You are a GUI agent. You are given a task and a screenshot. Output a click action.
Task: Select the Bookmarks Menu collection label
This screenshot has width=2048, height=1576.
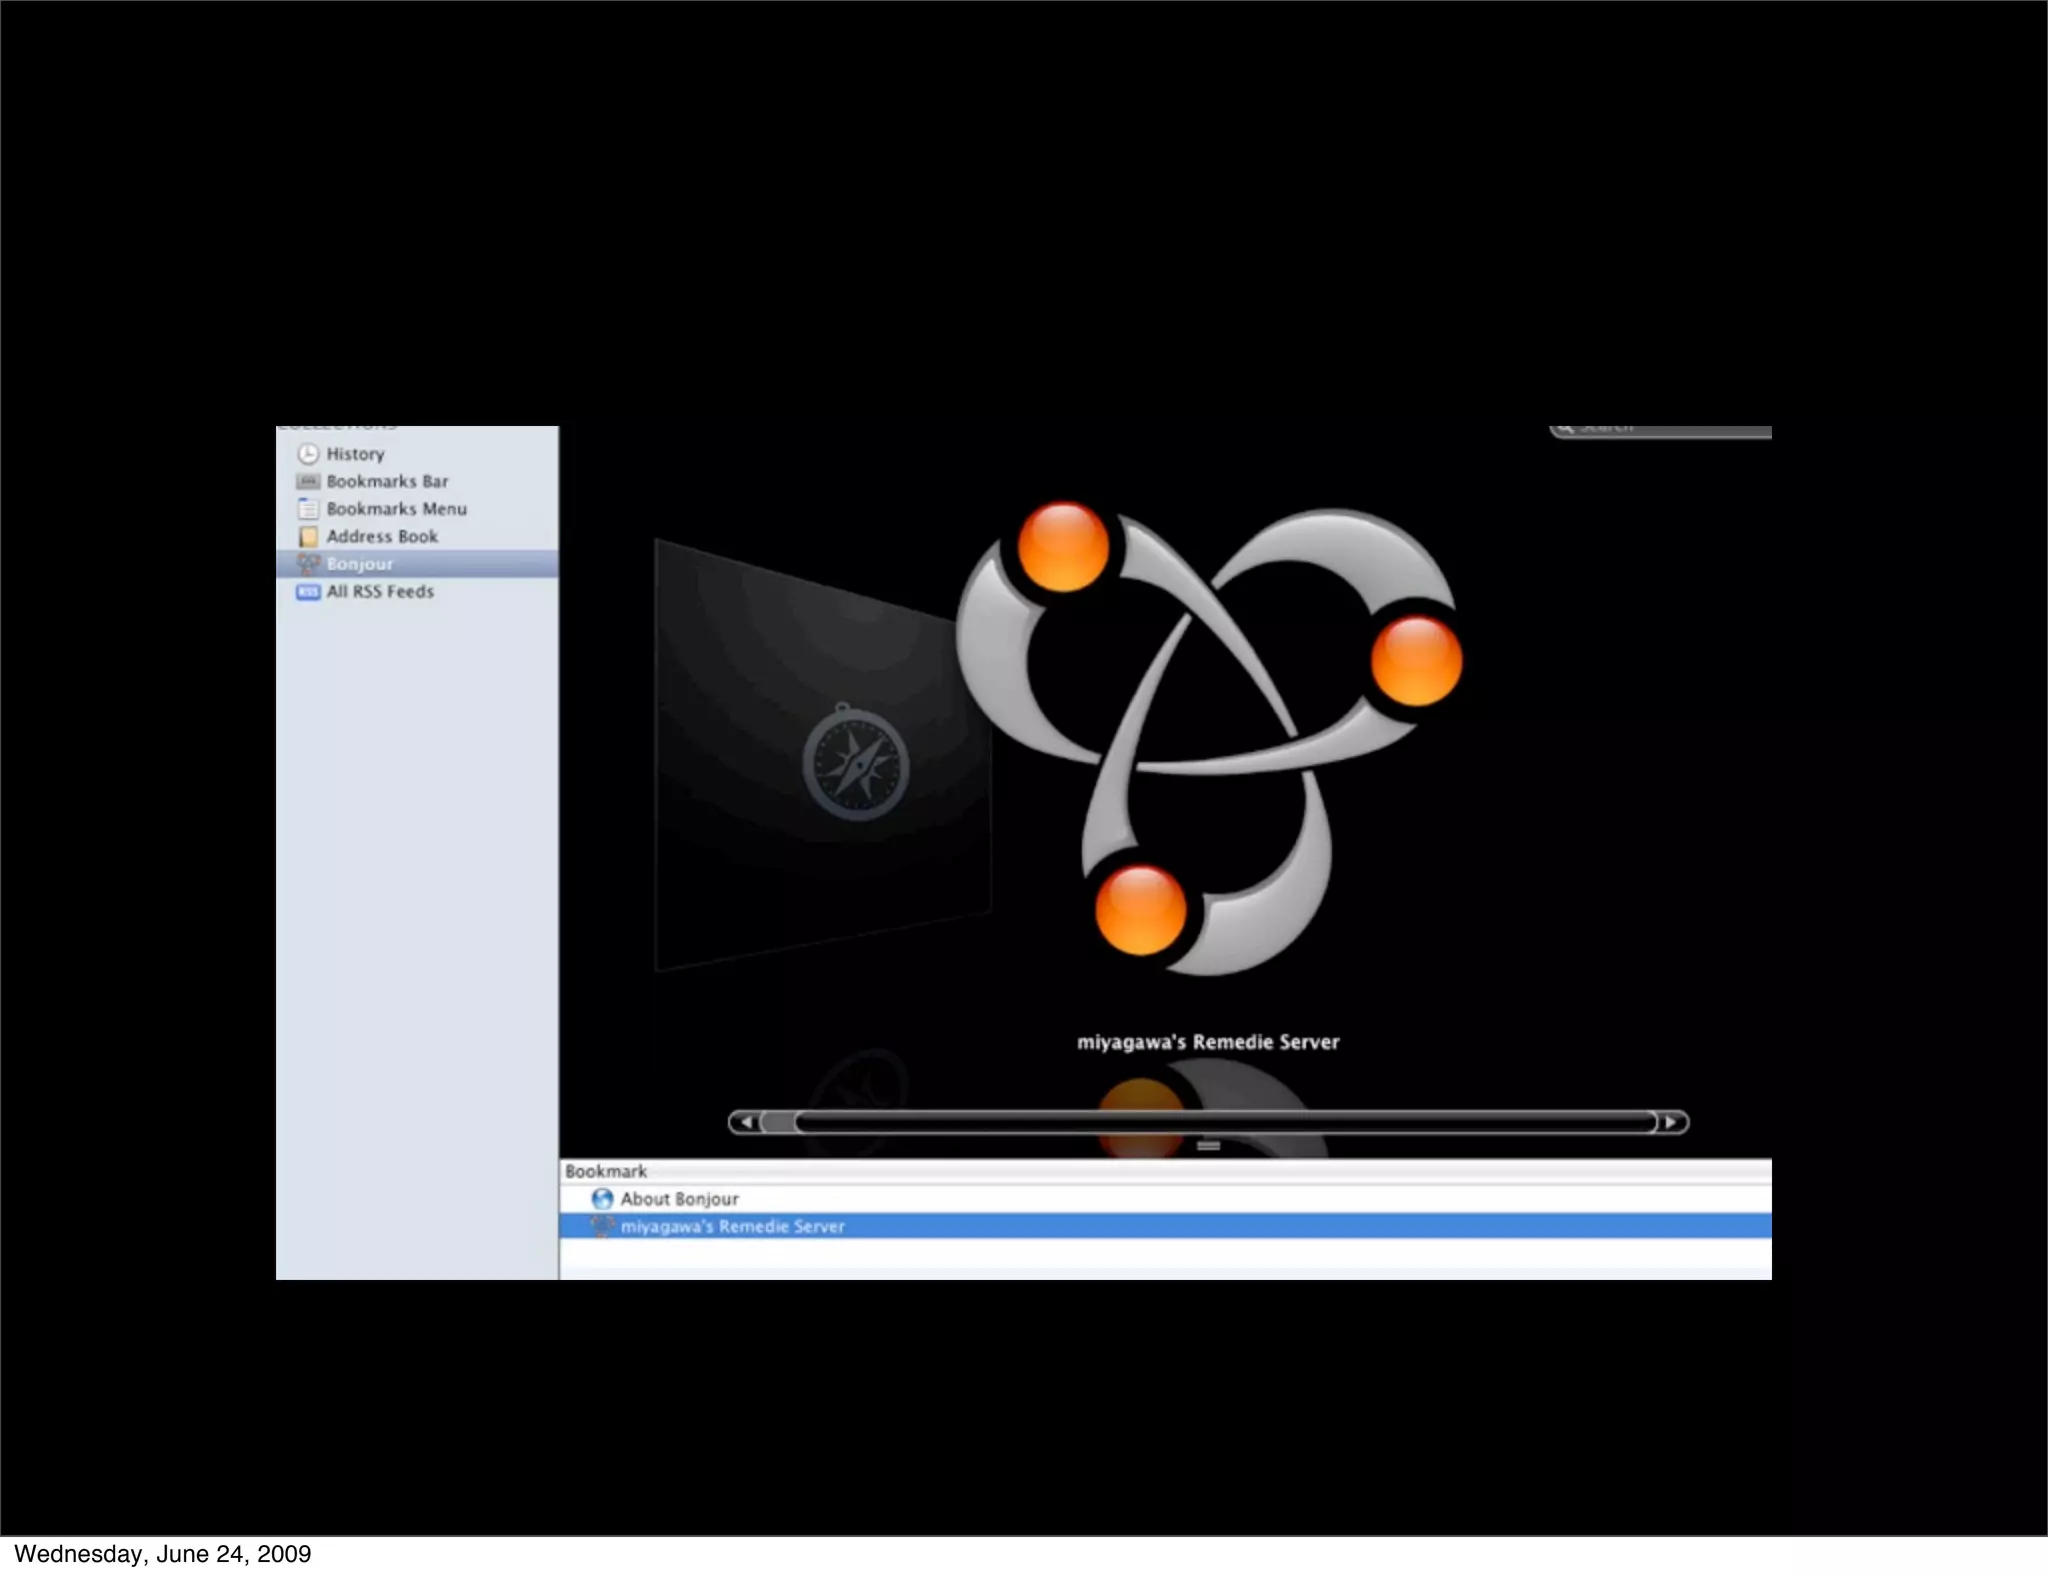pyautogui.click(x=396, y=509)
